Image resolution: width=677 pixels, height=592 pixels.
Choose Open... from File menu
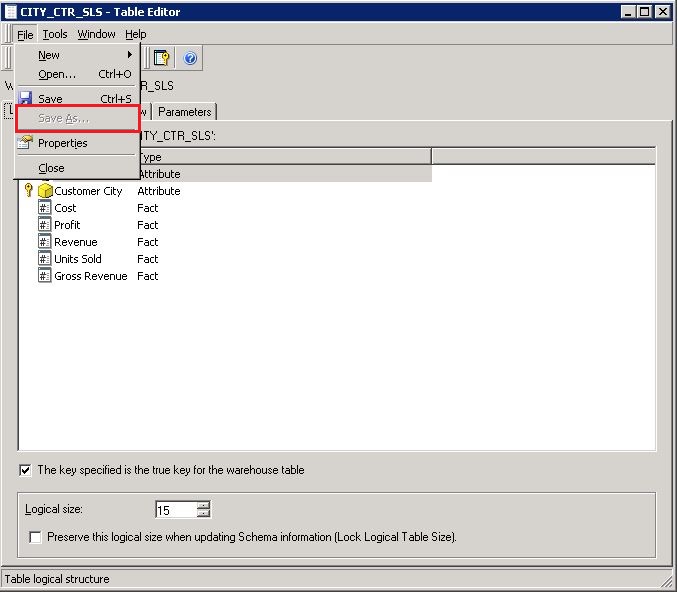click(x=78, y=74)
